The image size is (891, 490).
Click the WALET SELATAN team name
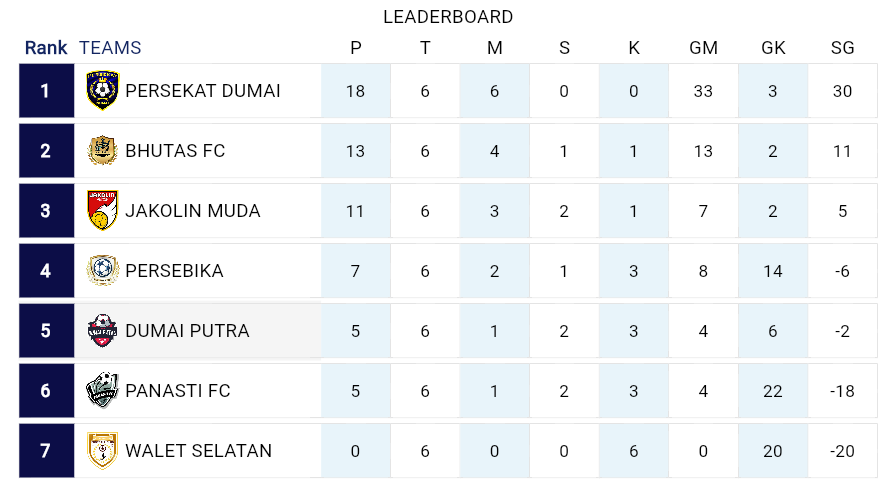tap(198, 451)
